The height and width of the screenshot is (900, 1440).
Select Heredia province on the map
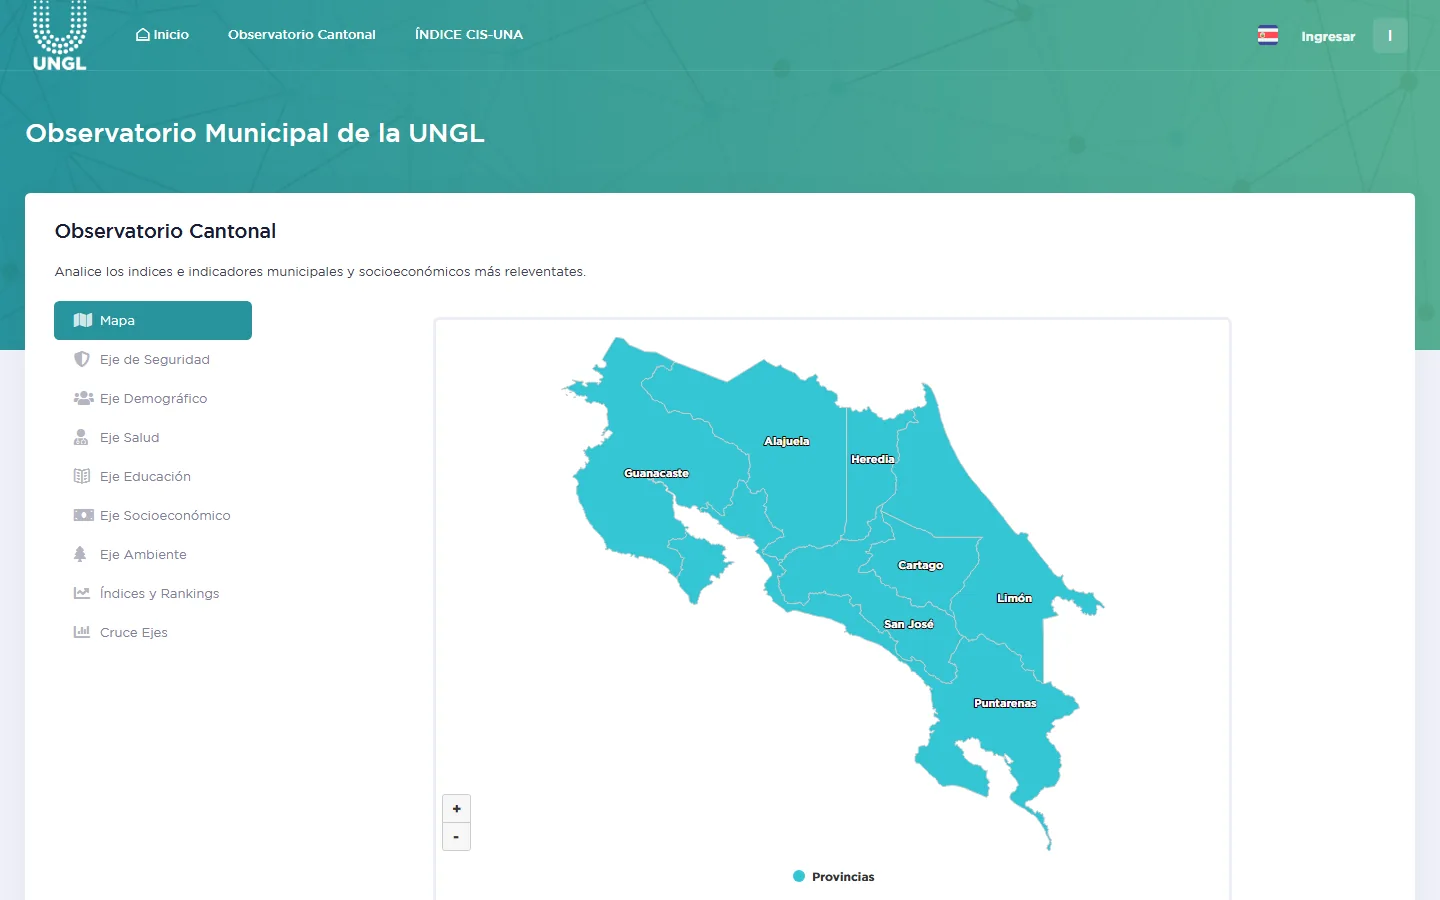pyautogui.click(x=872, y=459)
